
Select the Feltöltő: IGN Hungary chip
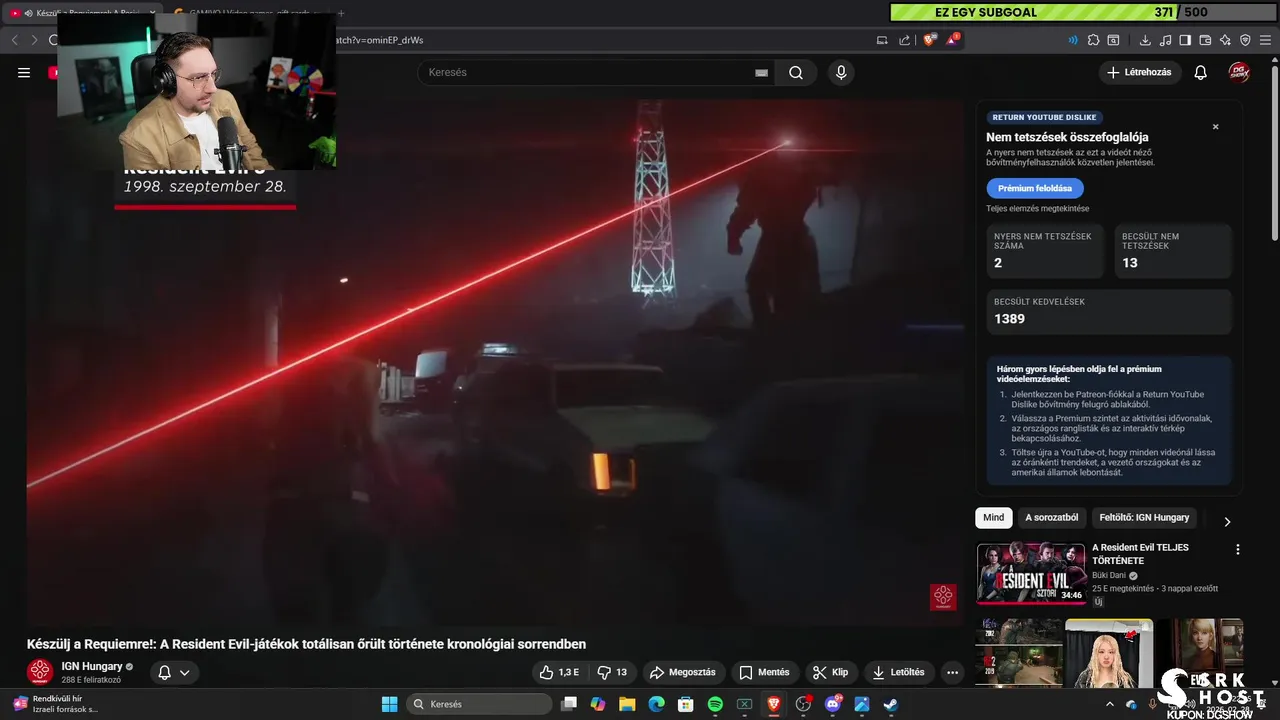click(x=1144, y=518)
